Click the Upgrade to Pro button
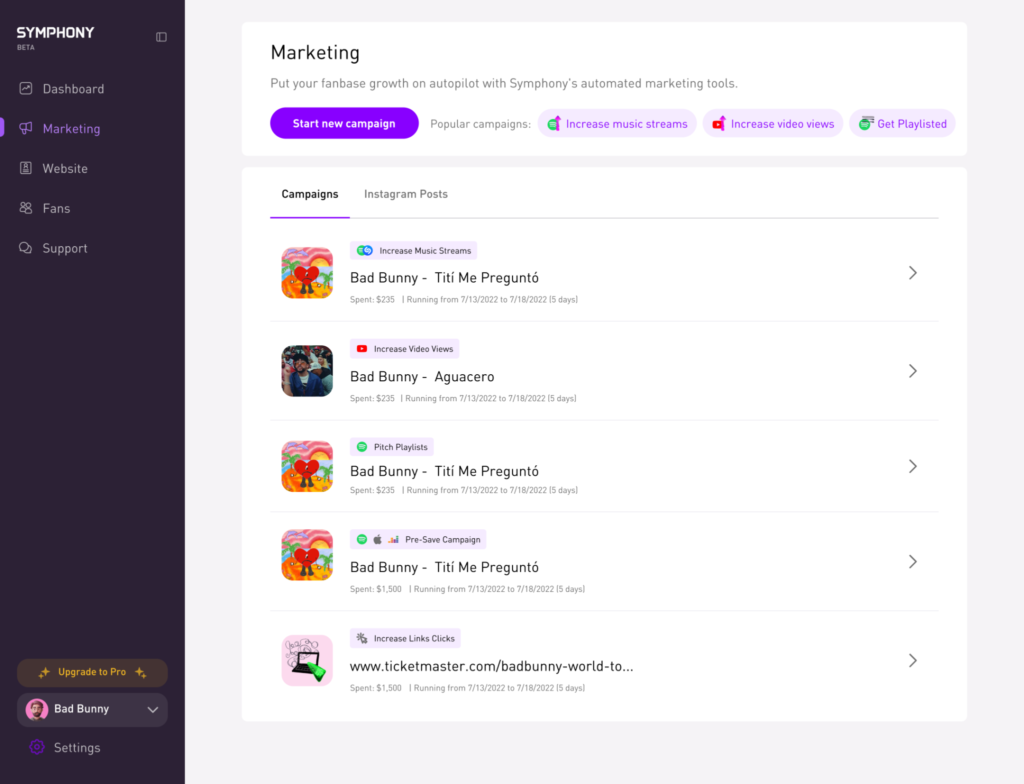Screen dimensions: 1024x784 (x=92, y=672)
